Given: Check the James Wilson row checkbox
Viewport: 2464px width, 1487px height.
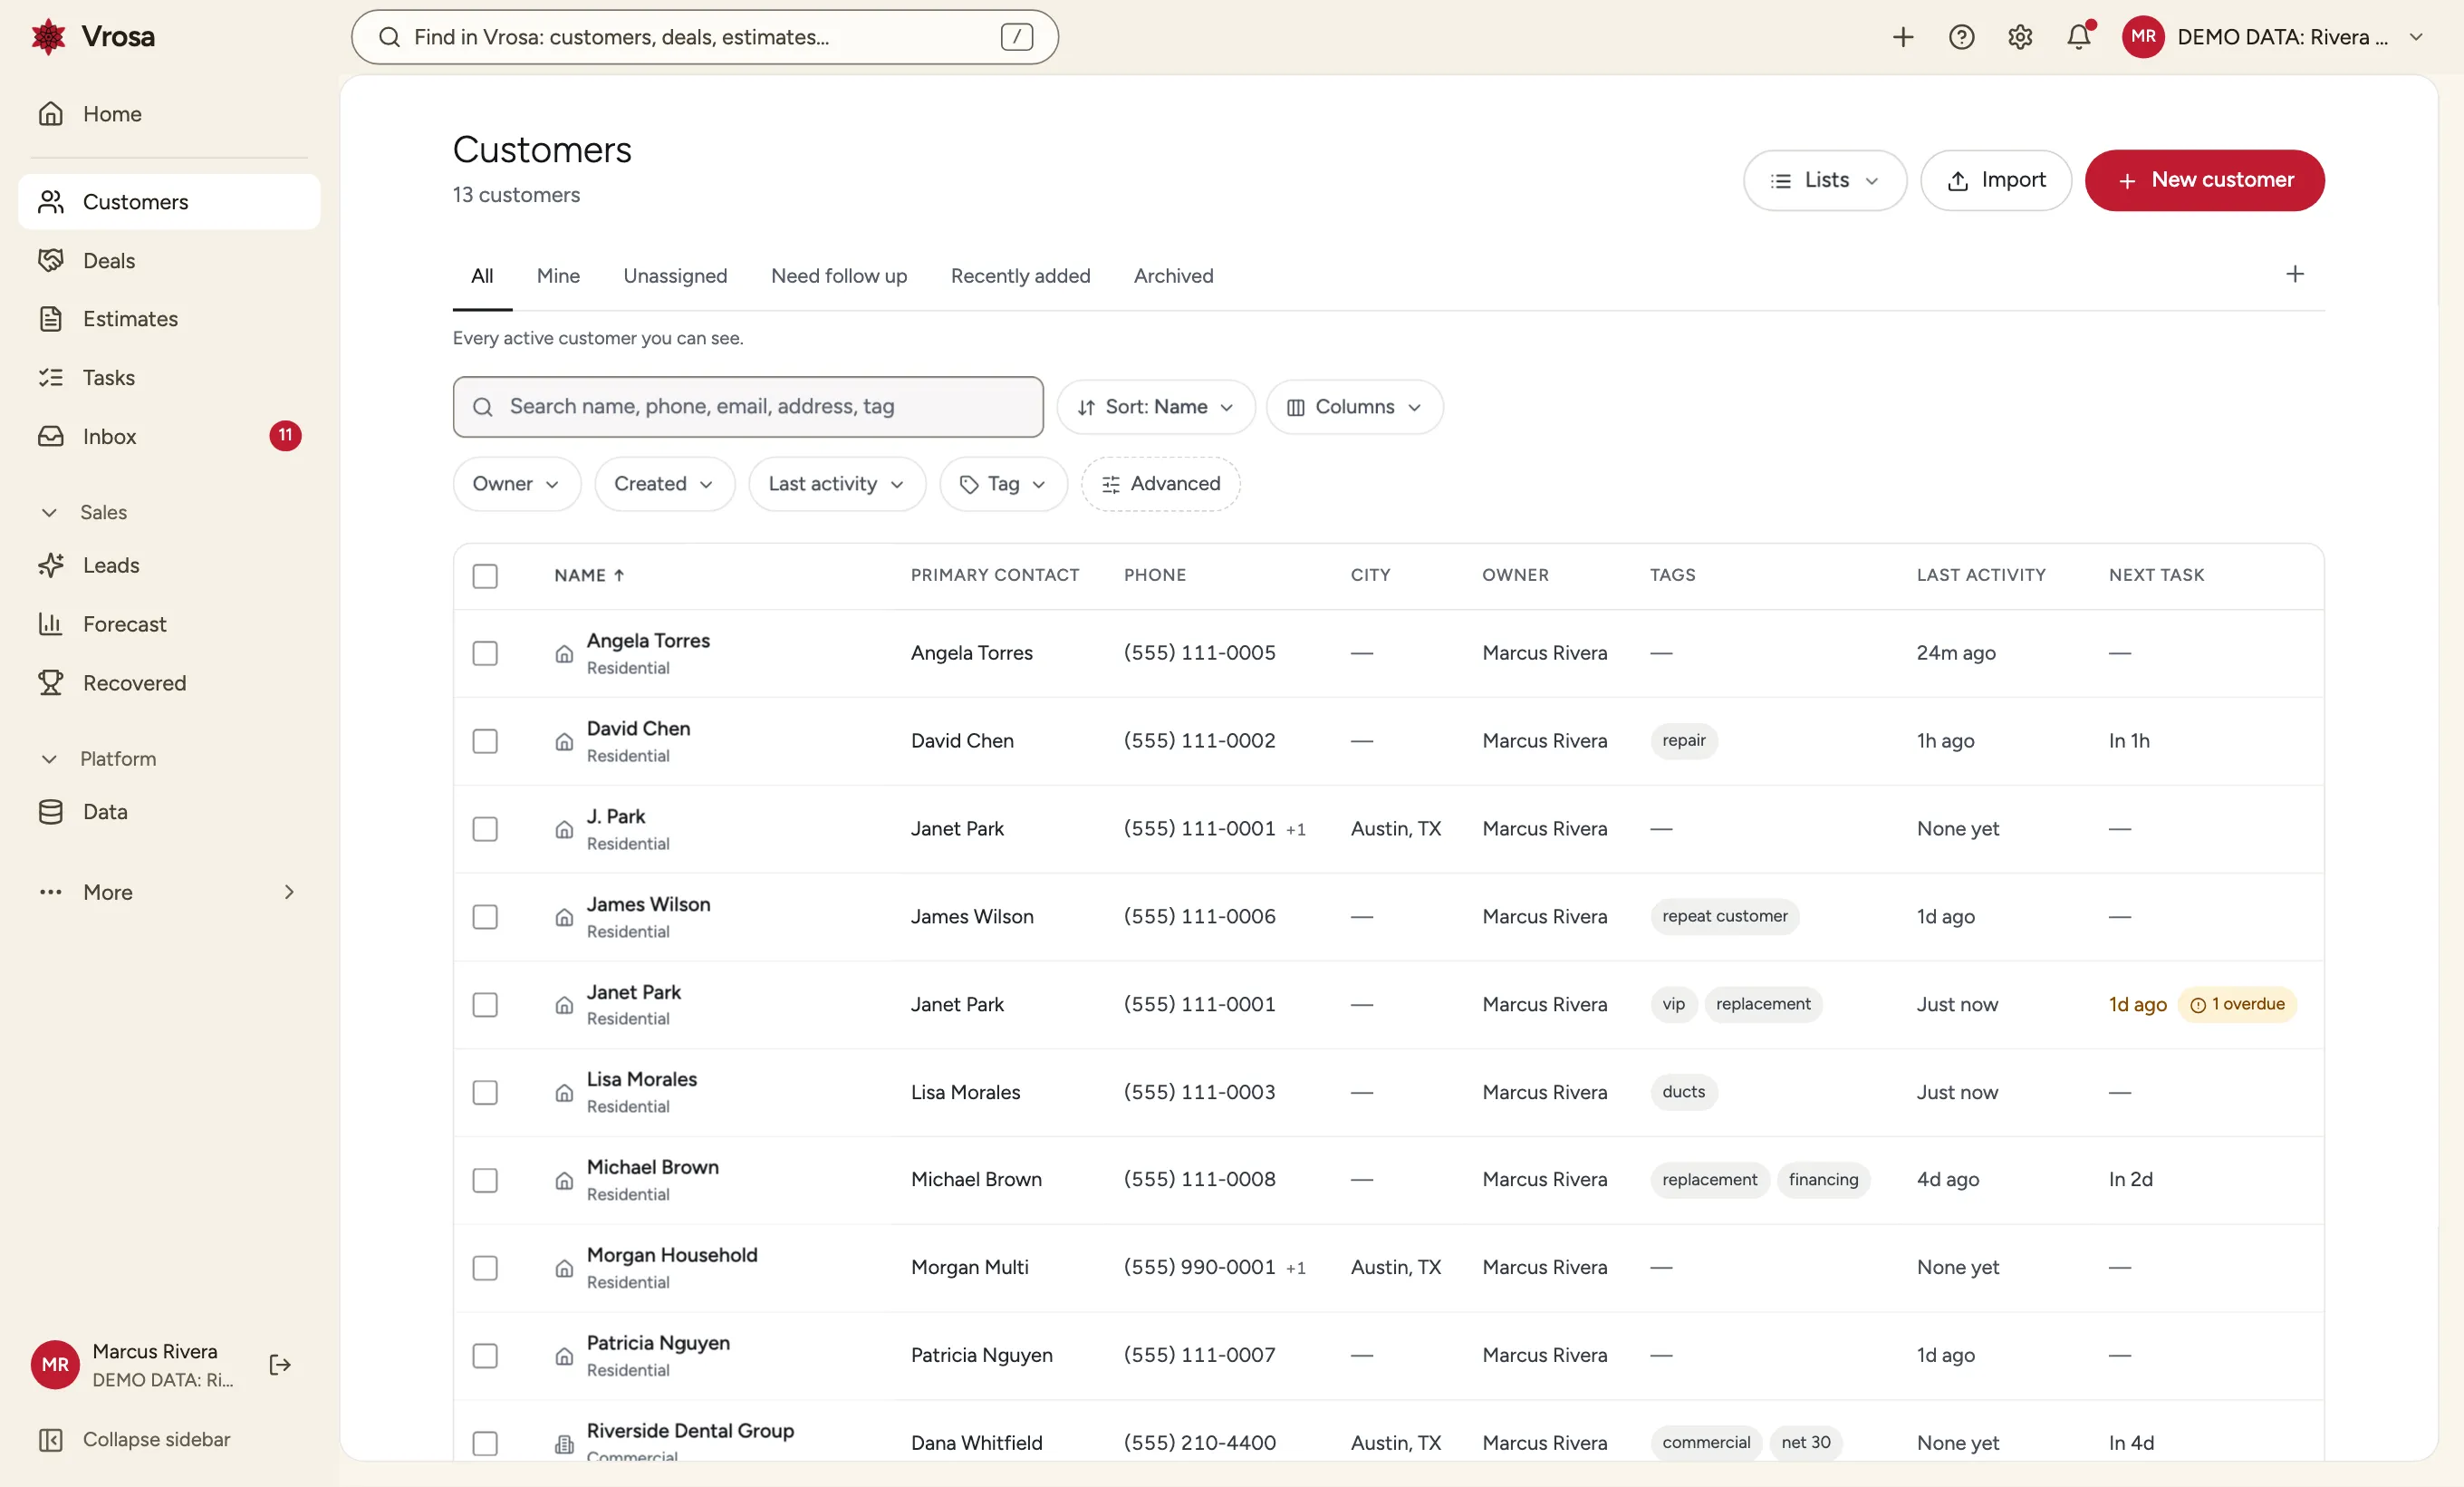Looking at the screenshot, I should pos(485,917).
